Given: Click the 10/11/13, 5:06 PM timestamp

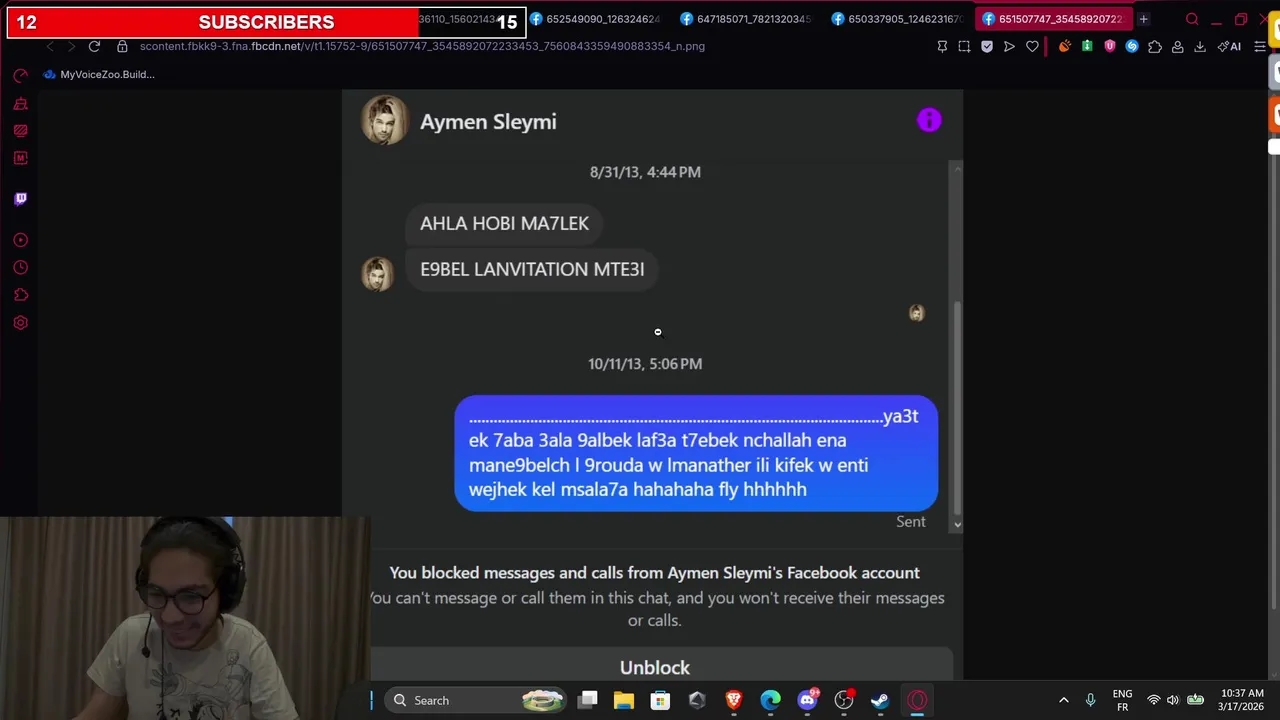Looking at the screenshot, I should 645,364.
